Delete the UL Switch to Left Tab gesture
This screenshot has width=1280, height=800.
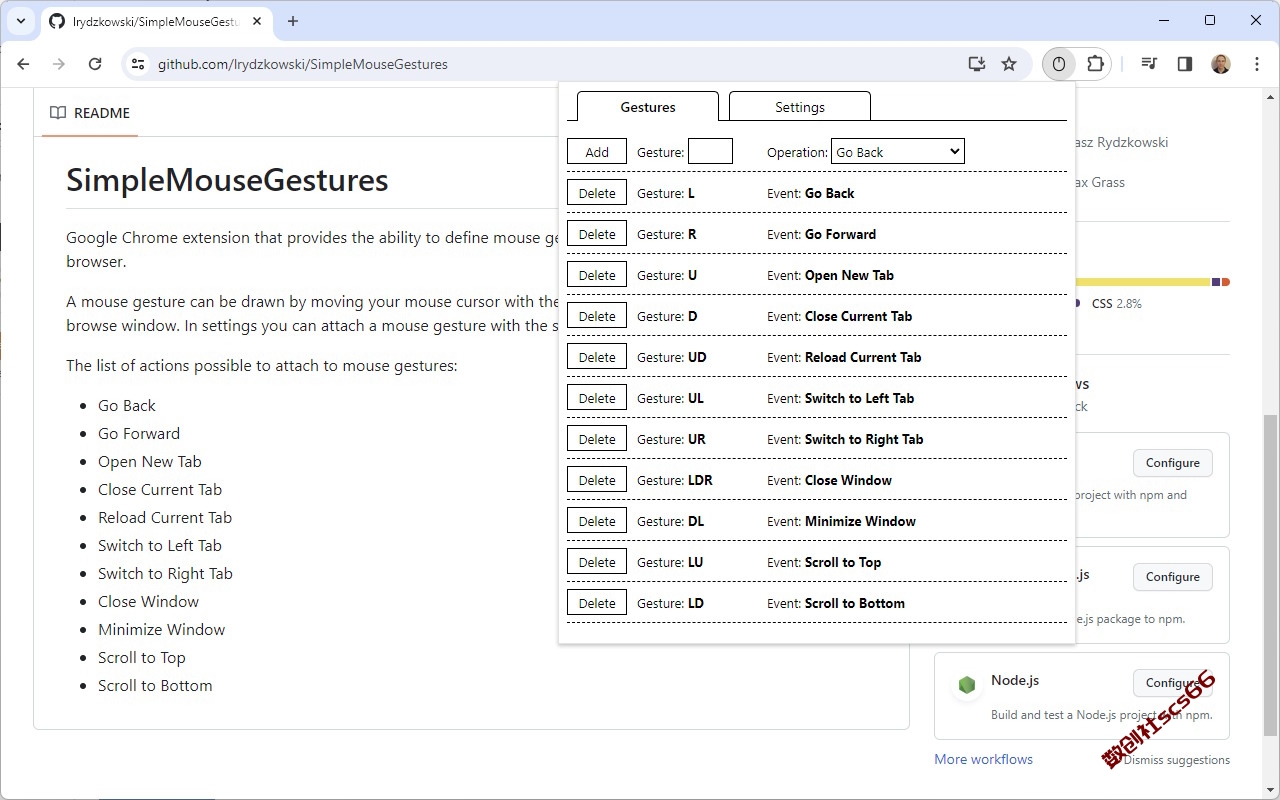pyautogui.click(x=597, y=398)
